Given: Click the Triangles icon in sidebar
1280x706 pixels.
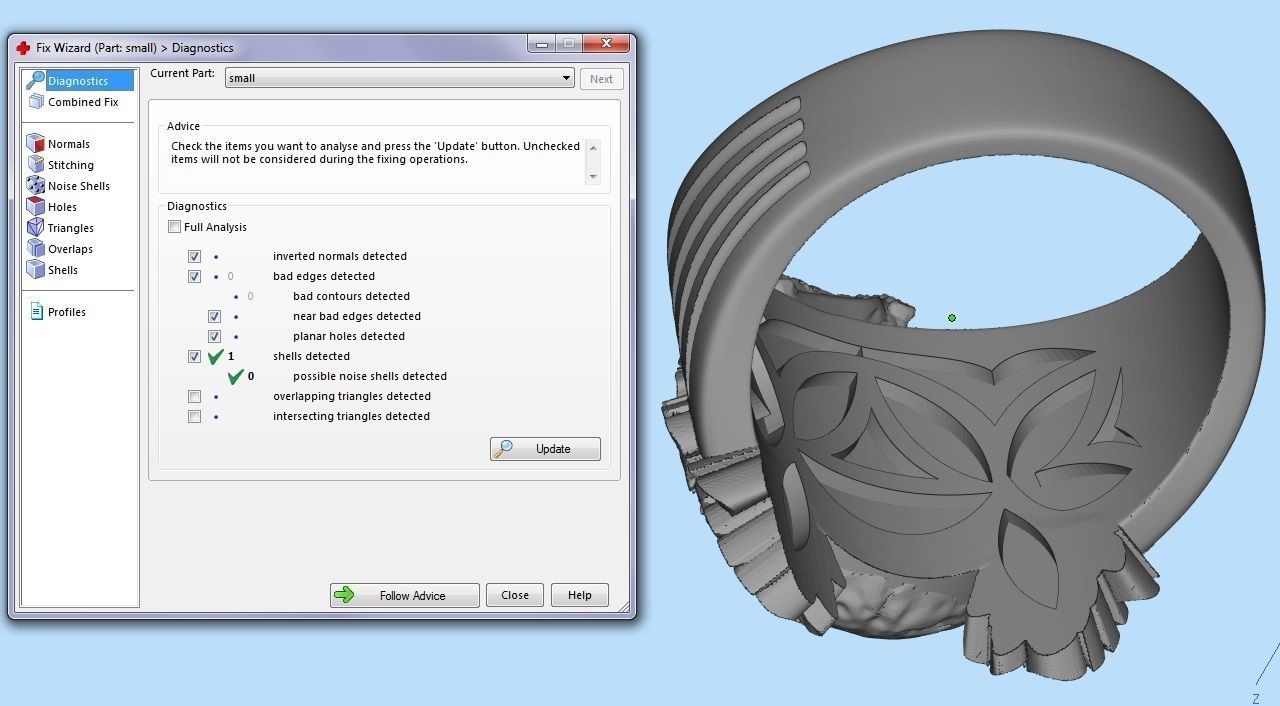Looking at the screenshot, I should pos(36,228).
